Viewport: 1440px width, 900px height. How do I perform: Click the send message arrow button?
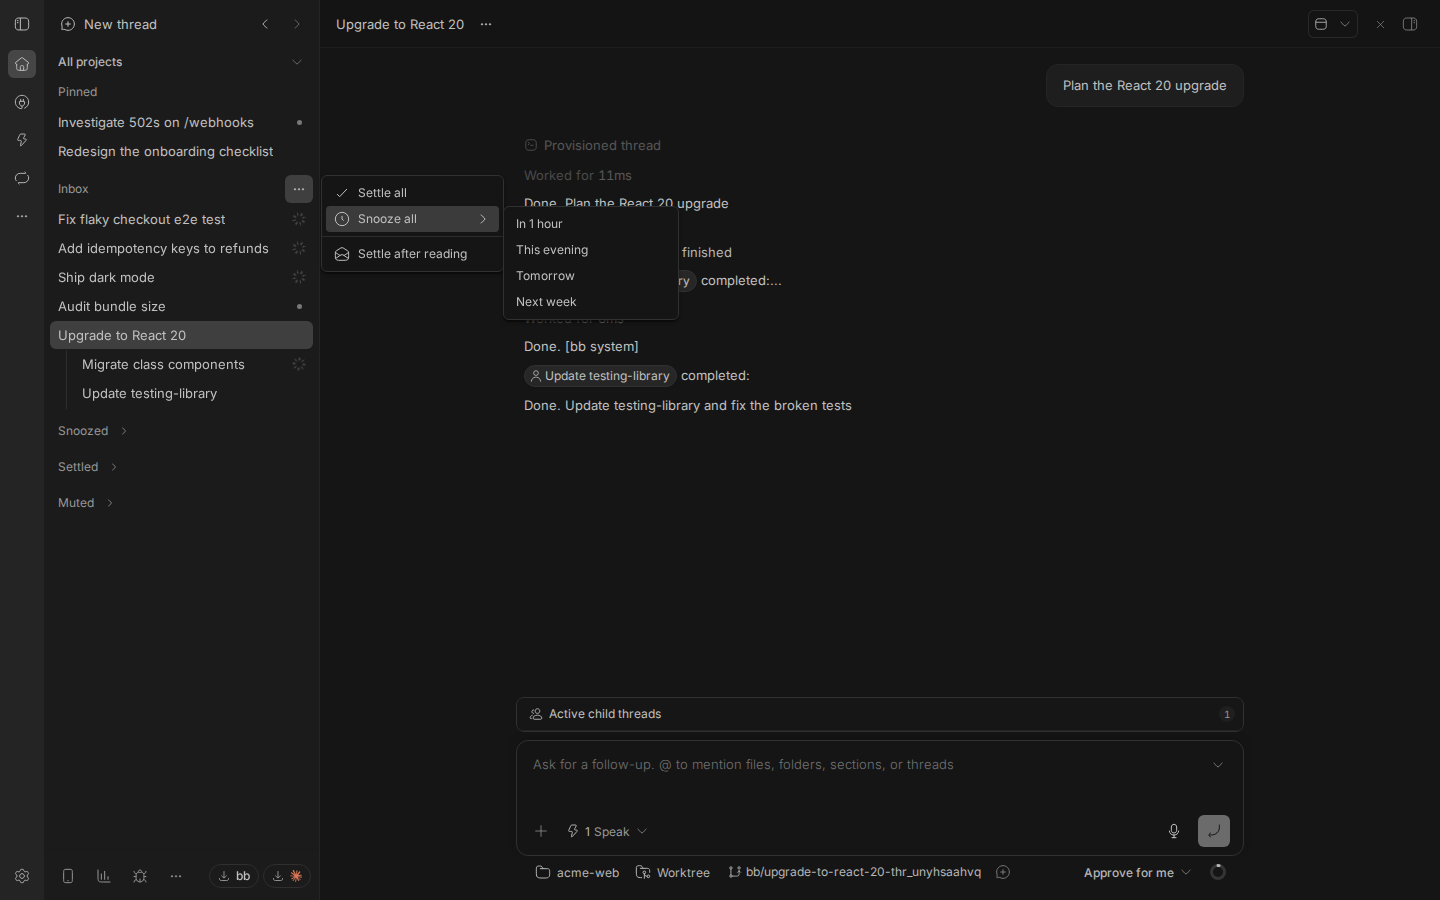pyautogui.click(x=1214, y=831)
